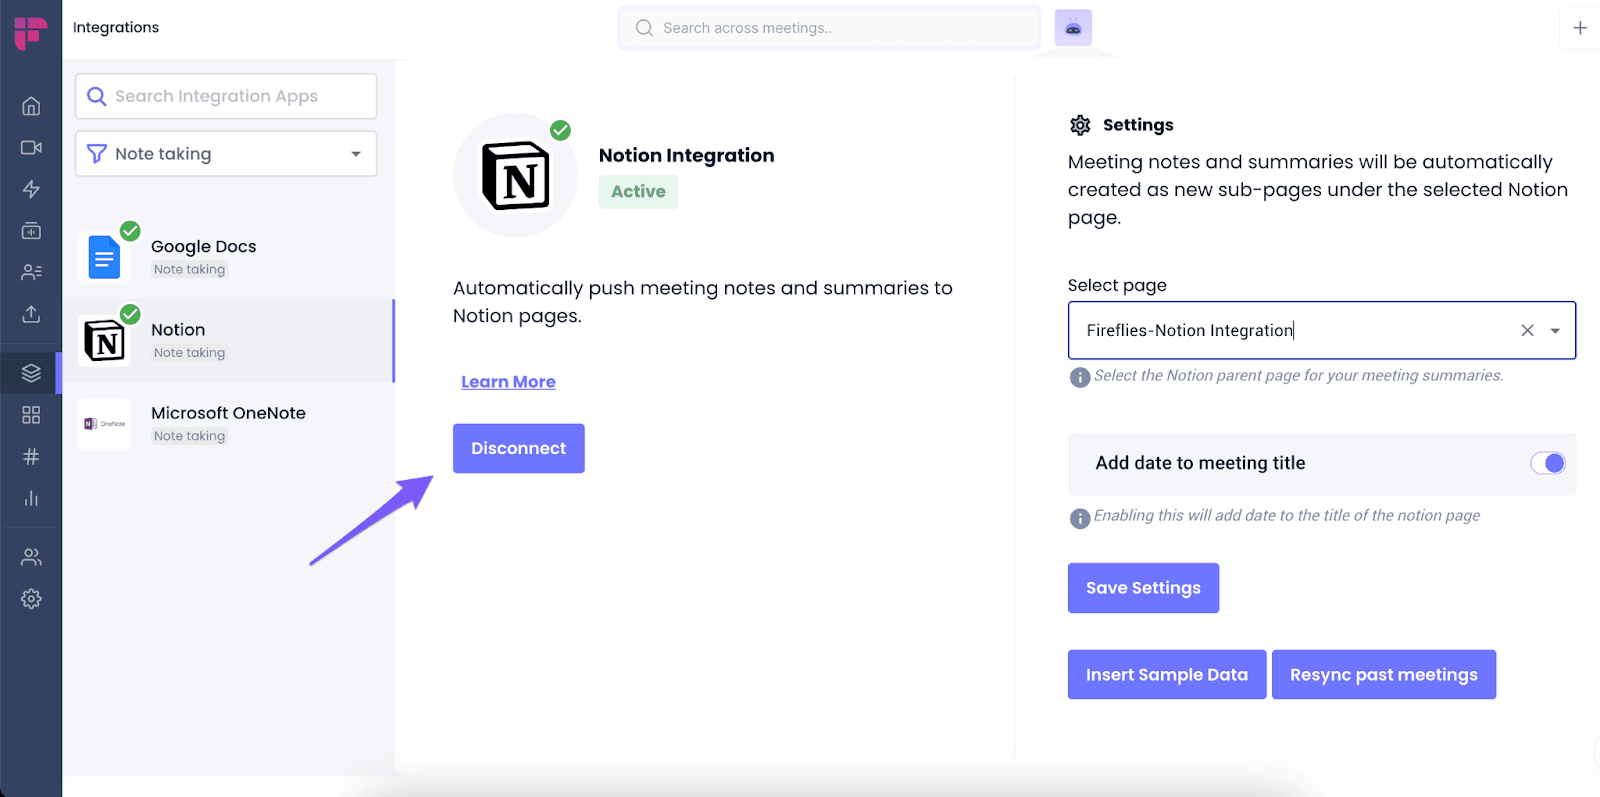The image size is (1600, 797).
Task: Open the Settings gear in sidebar
Action: [31, 599]
